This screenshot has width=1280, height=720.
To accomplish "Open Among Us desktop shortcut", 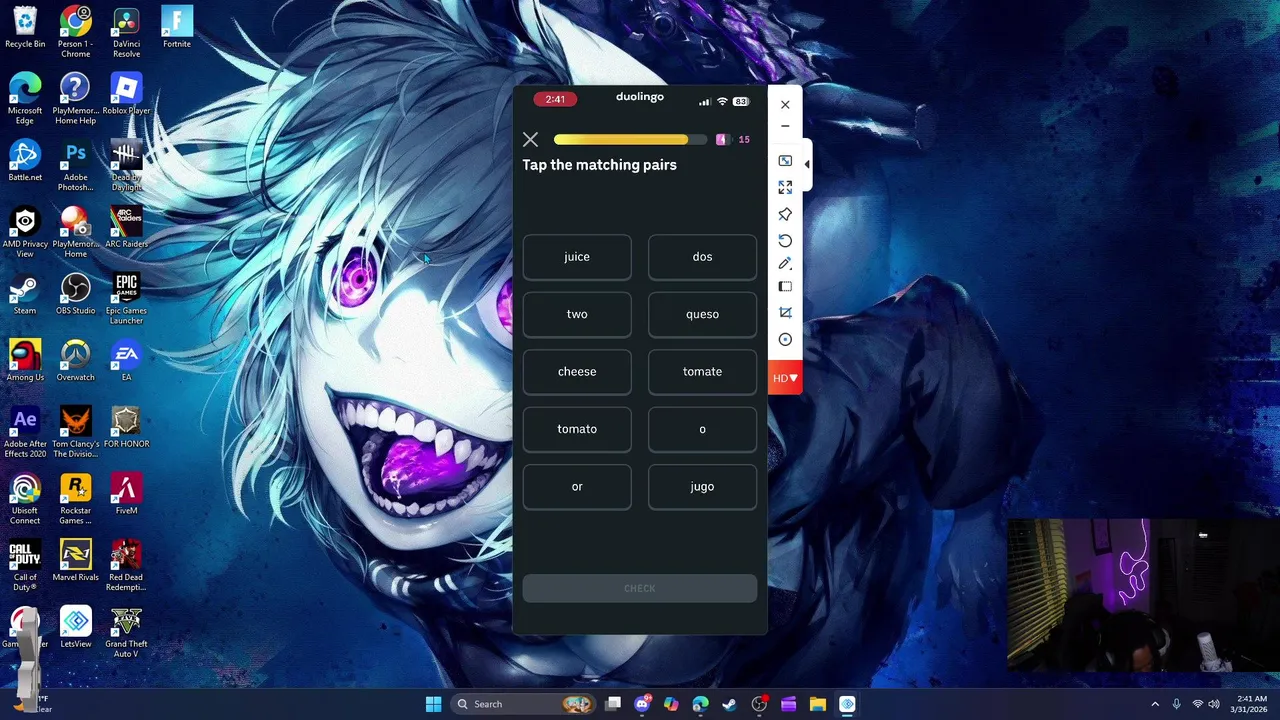I will pos(25,361).
